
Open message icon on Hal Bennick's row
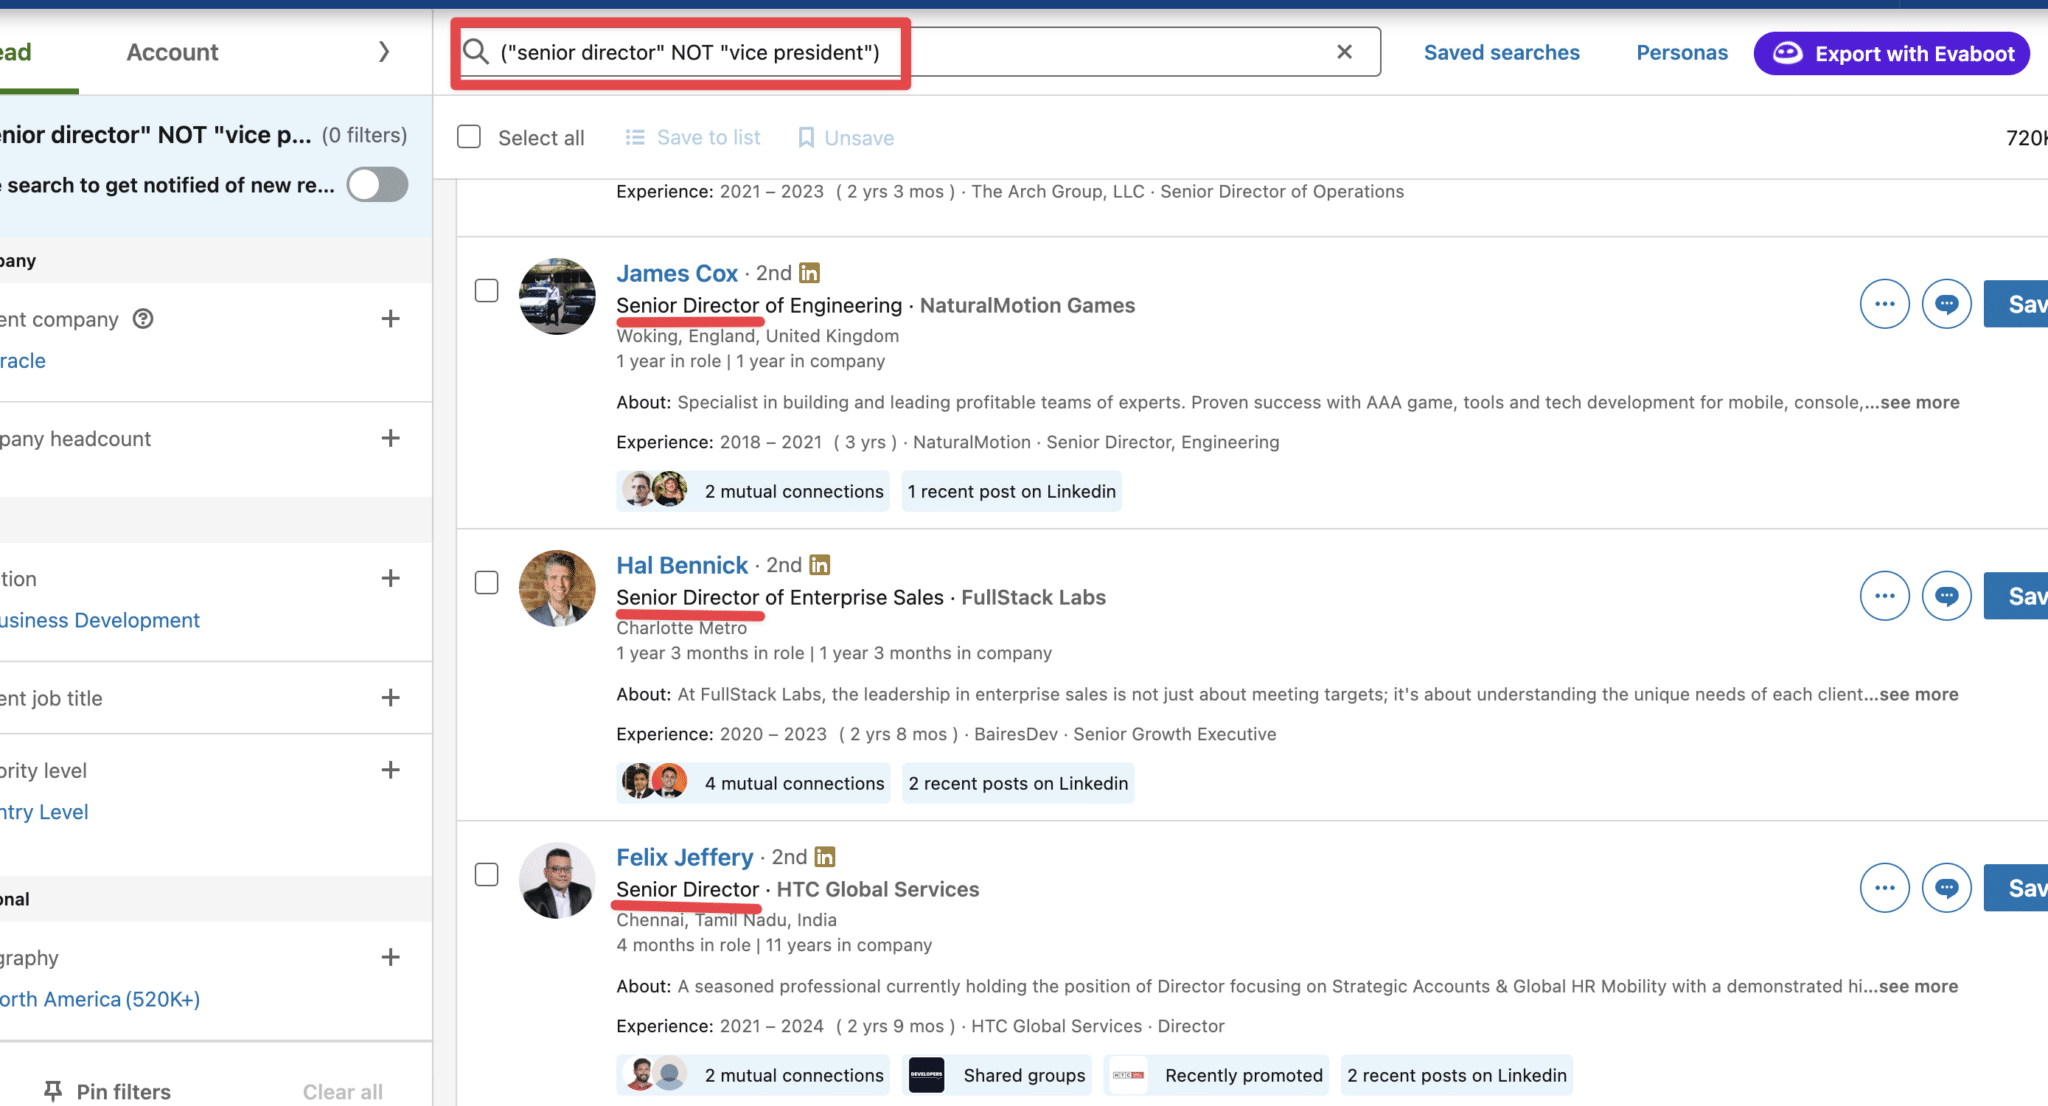pyautogui.click(x=1946, y=595)
